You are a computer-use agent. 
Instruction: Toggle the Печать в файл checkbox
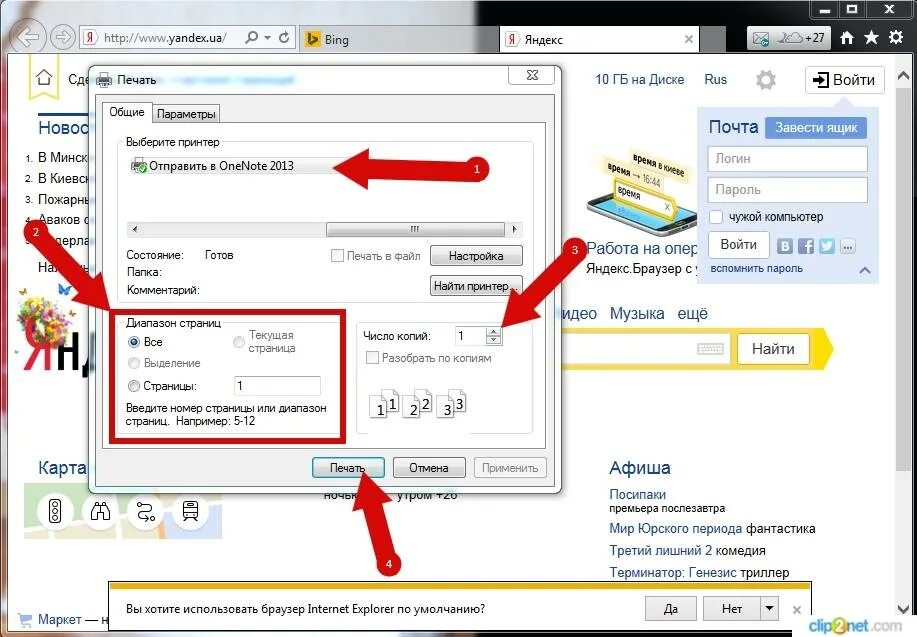[337, 256]
